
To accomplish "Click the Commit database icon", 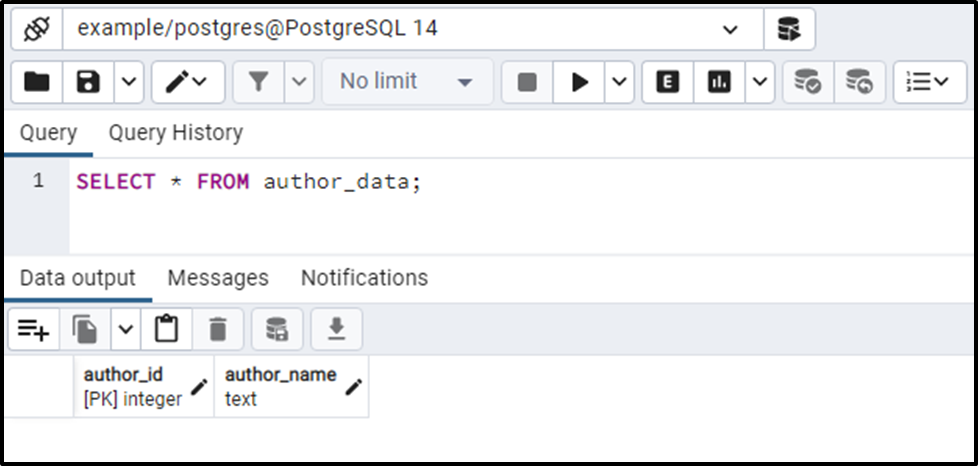I will (x=808, y=82).
